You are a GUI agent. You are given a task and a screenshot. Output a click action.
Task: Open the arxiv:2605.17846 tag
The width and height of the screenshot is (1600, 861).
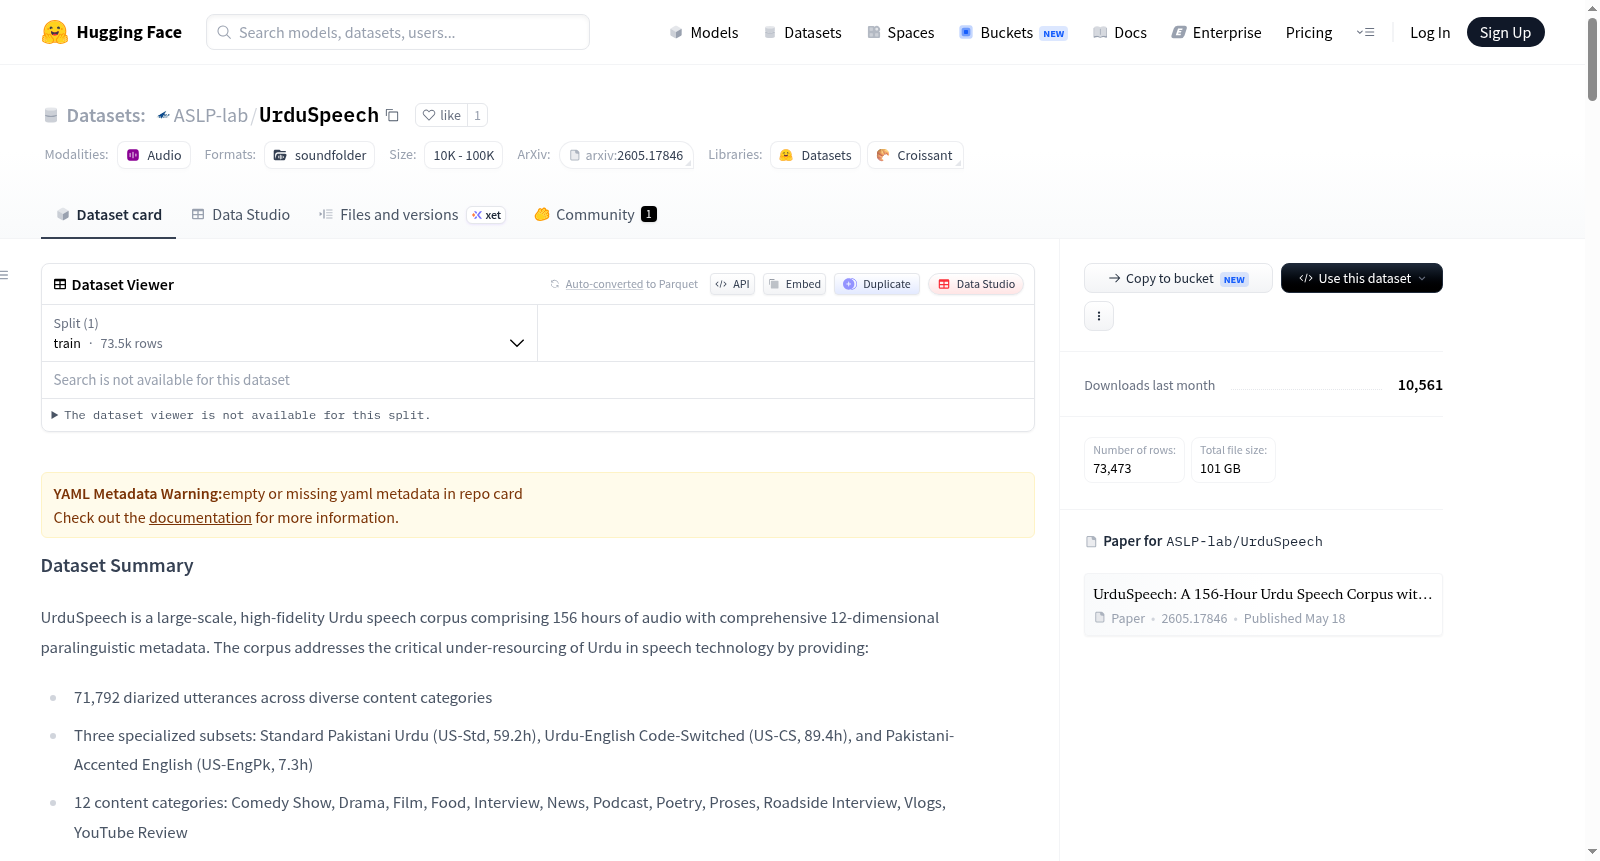coord(627,155)
